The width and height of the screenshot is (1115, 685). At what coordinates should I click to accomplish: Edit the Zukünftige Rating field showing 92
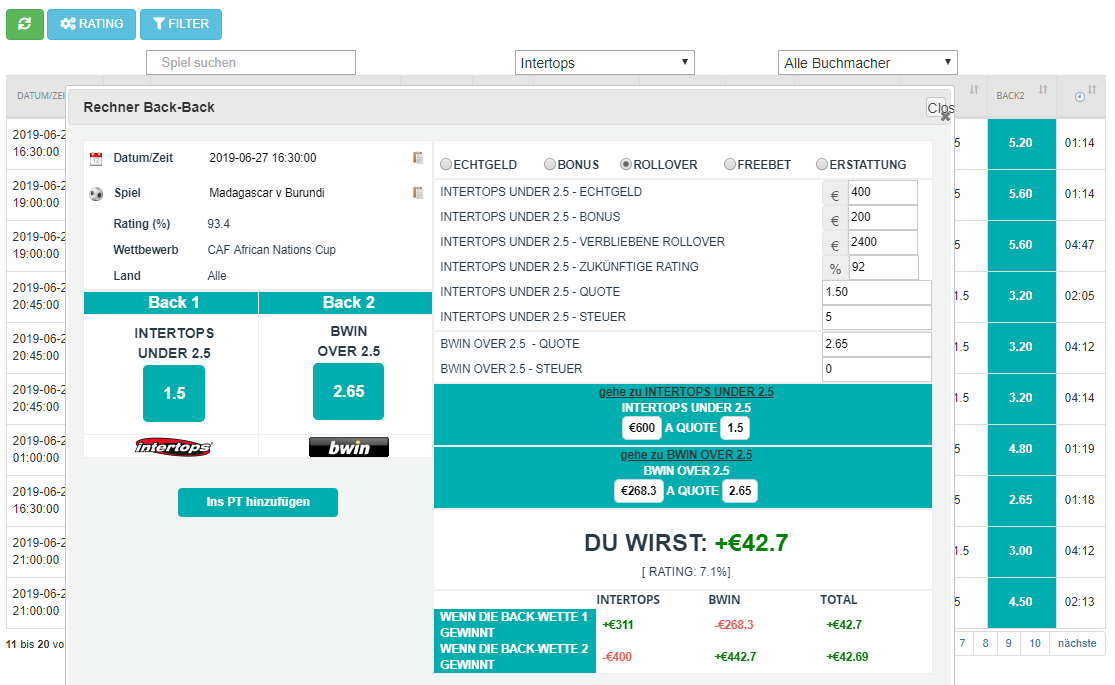[883, 267]
